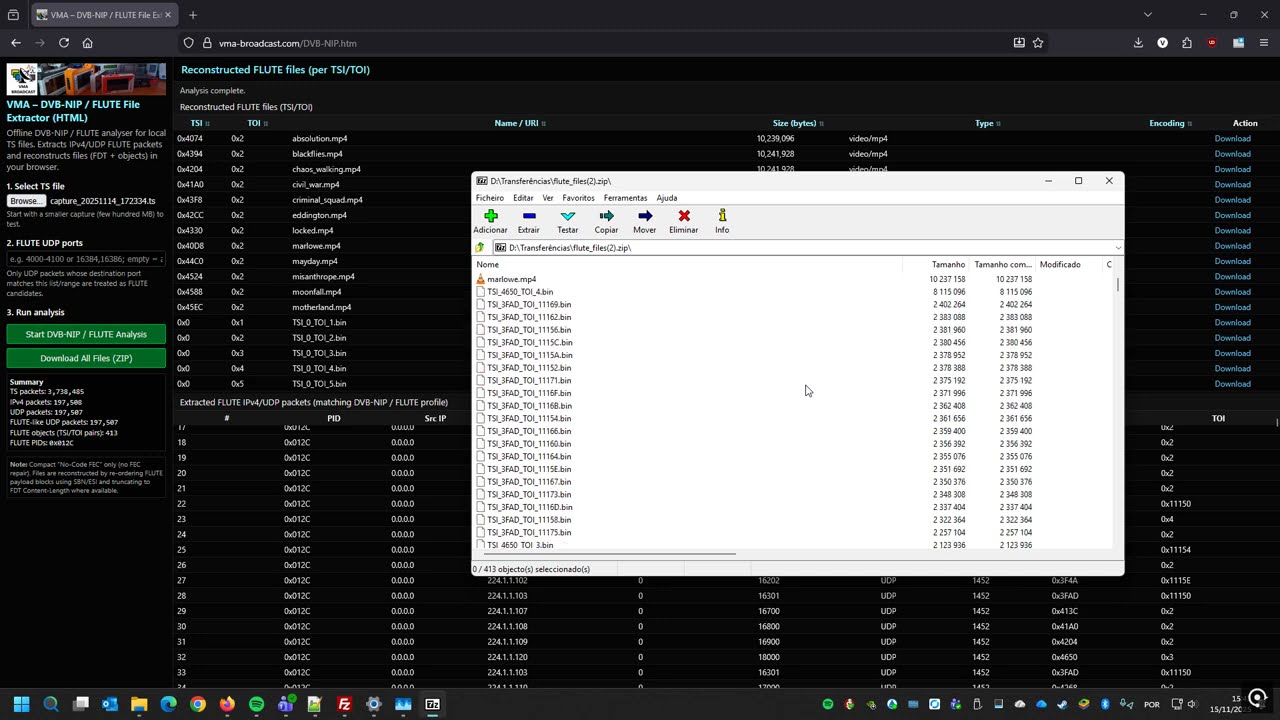This screenshot has width=1280, height=720.
Task: Sort table by Size (bytes) header
Action: click(797, 123)
